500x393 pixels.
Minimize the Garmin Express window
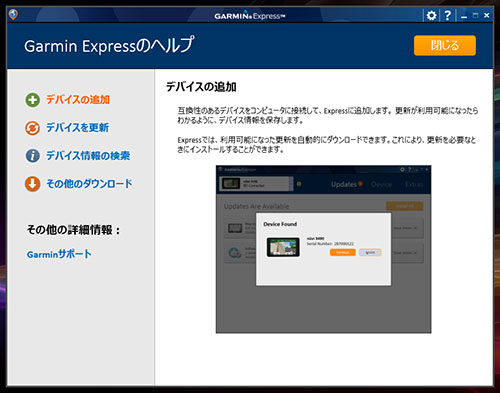pyautogui.click(x=464, y=16)
